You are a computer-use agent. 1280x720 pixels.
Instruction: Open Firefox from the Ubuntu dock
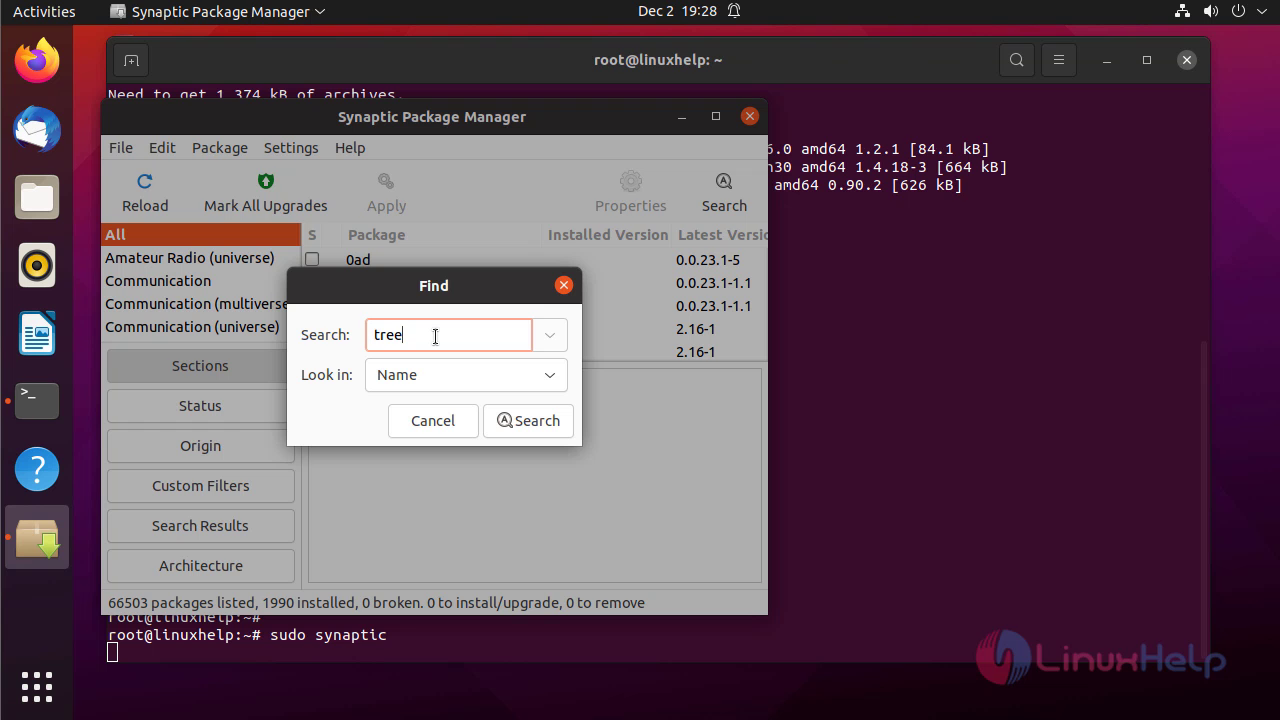pos(37,61)
